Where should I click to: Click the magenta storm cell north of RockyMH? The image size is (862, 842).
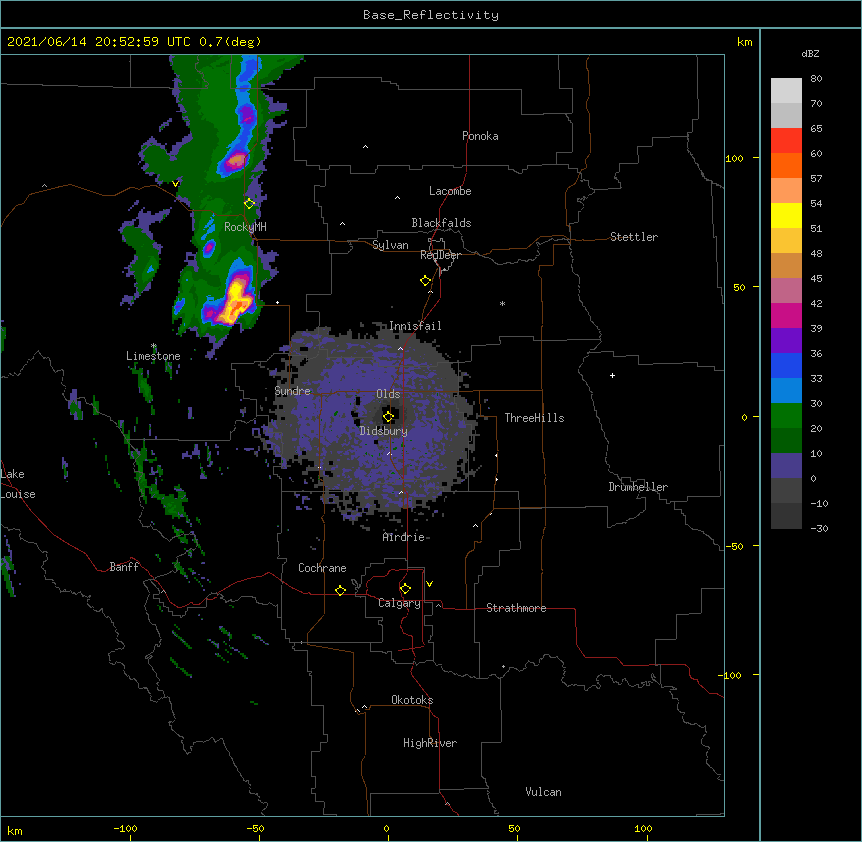click(x=236, y=160)
